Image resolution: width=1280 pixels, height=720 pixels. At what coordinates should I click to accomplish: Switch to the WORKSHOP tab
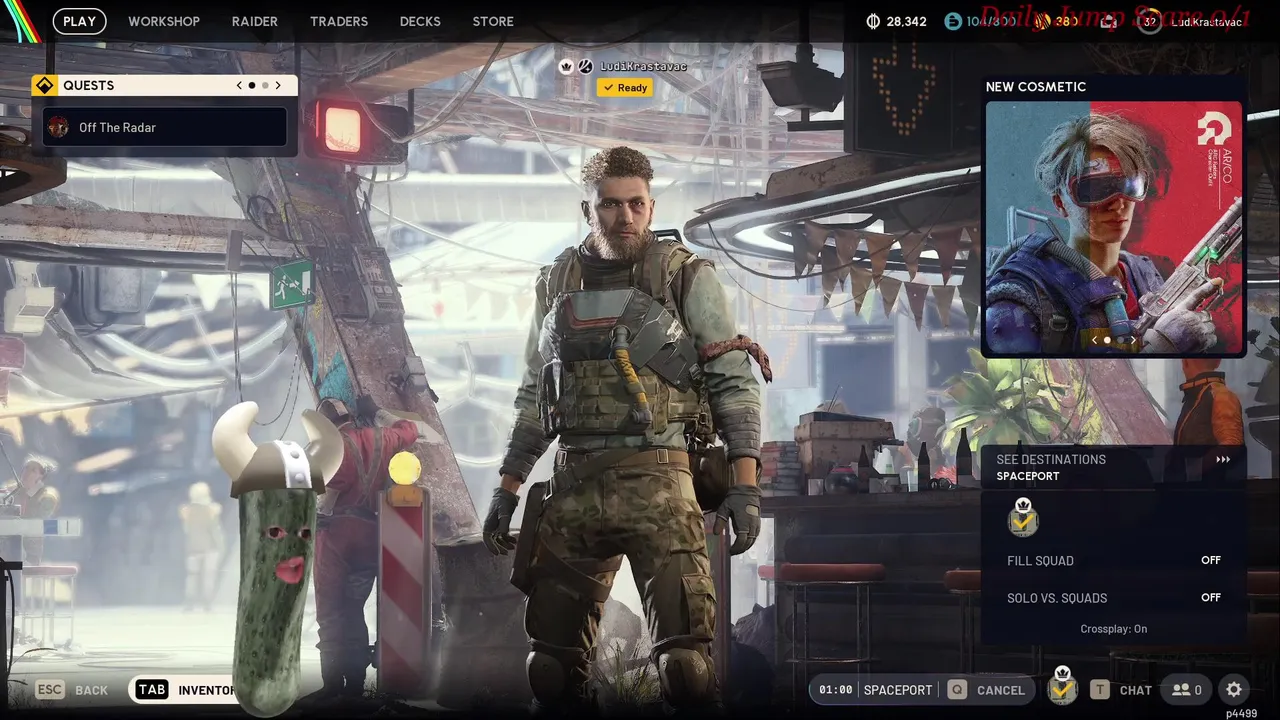[164, 21]
